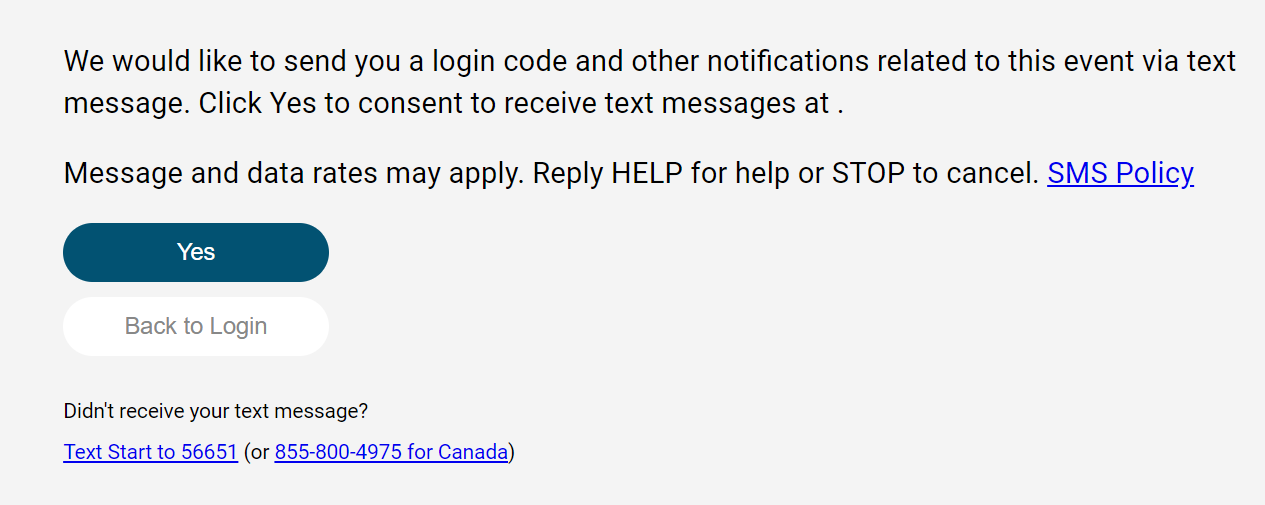Click the words "via text" ending the first line
The width and height of the screenshot is (1265, 505).
pos(1186,61)
